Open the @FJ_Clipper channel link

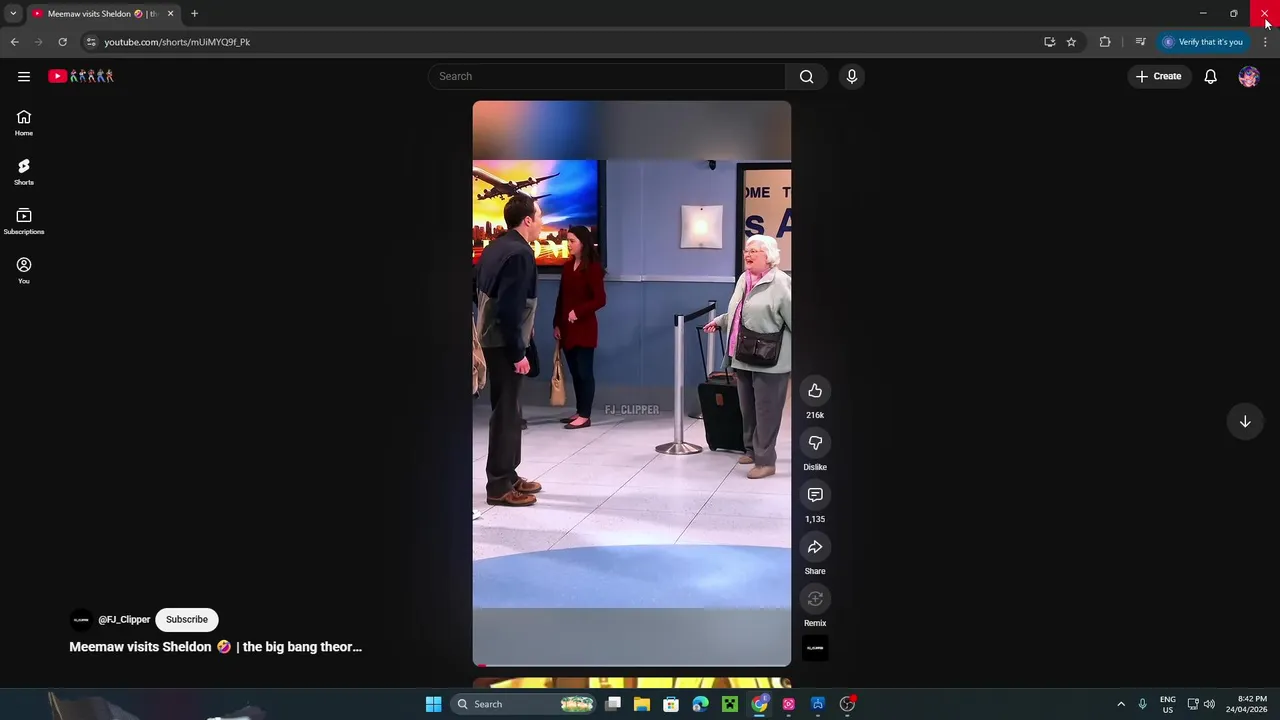coord(124,619)
